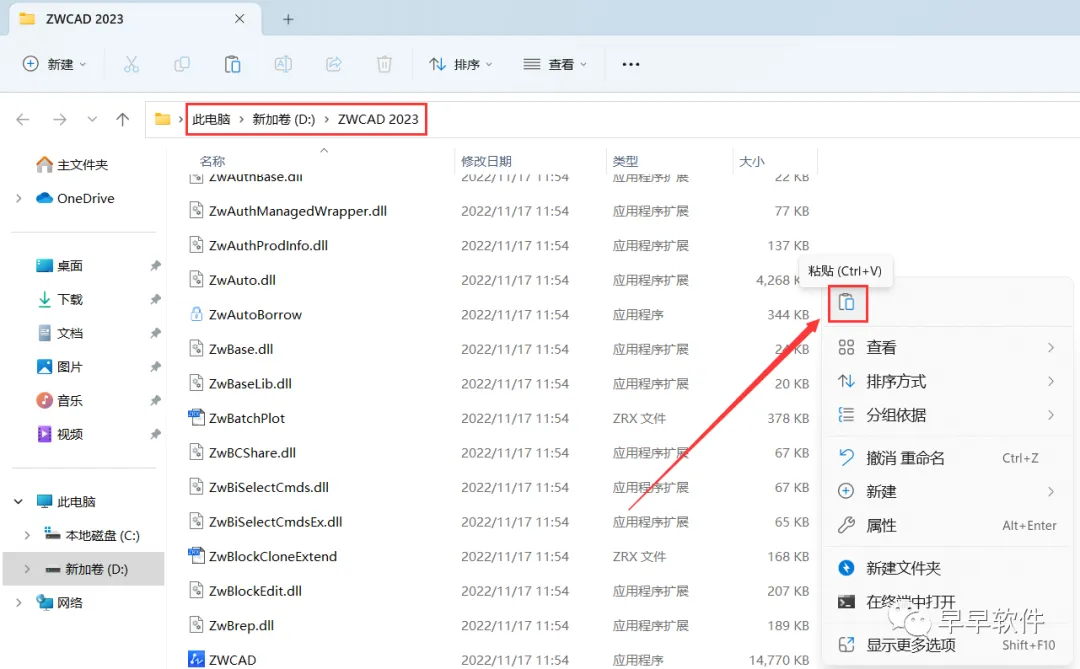Click the Rename icon in toolbar
The width and height of the screenshot is (1080, 669).
tap(283, 64)
